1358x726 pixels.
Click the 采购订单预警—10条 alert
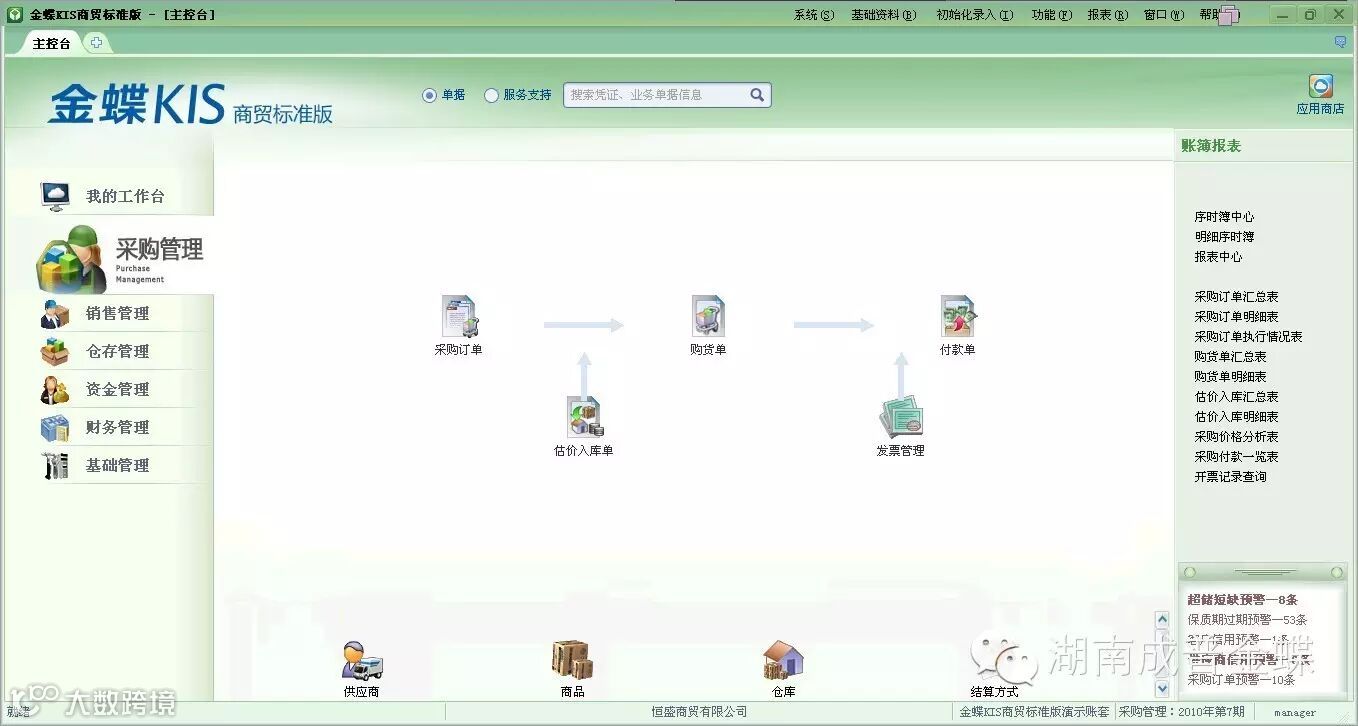[1241, 680]
